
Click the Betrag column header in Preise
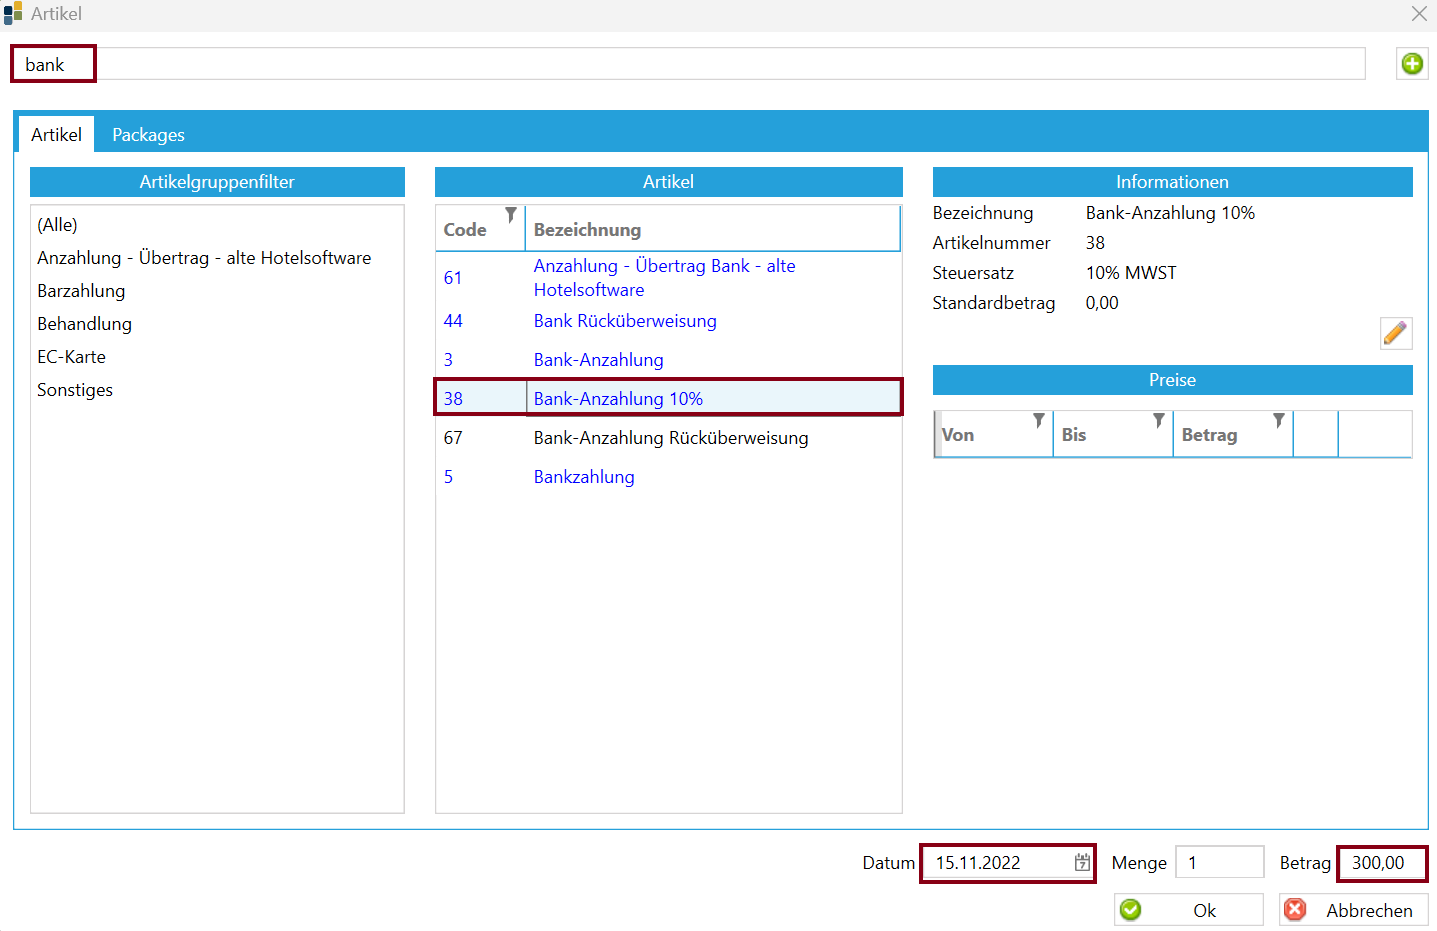pos(1233,434)
